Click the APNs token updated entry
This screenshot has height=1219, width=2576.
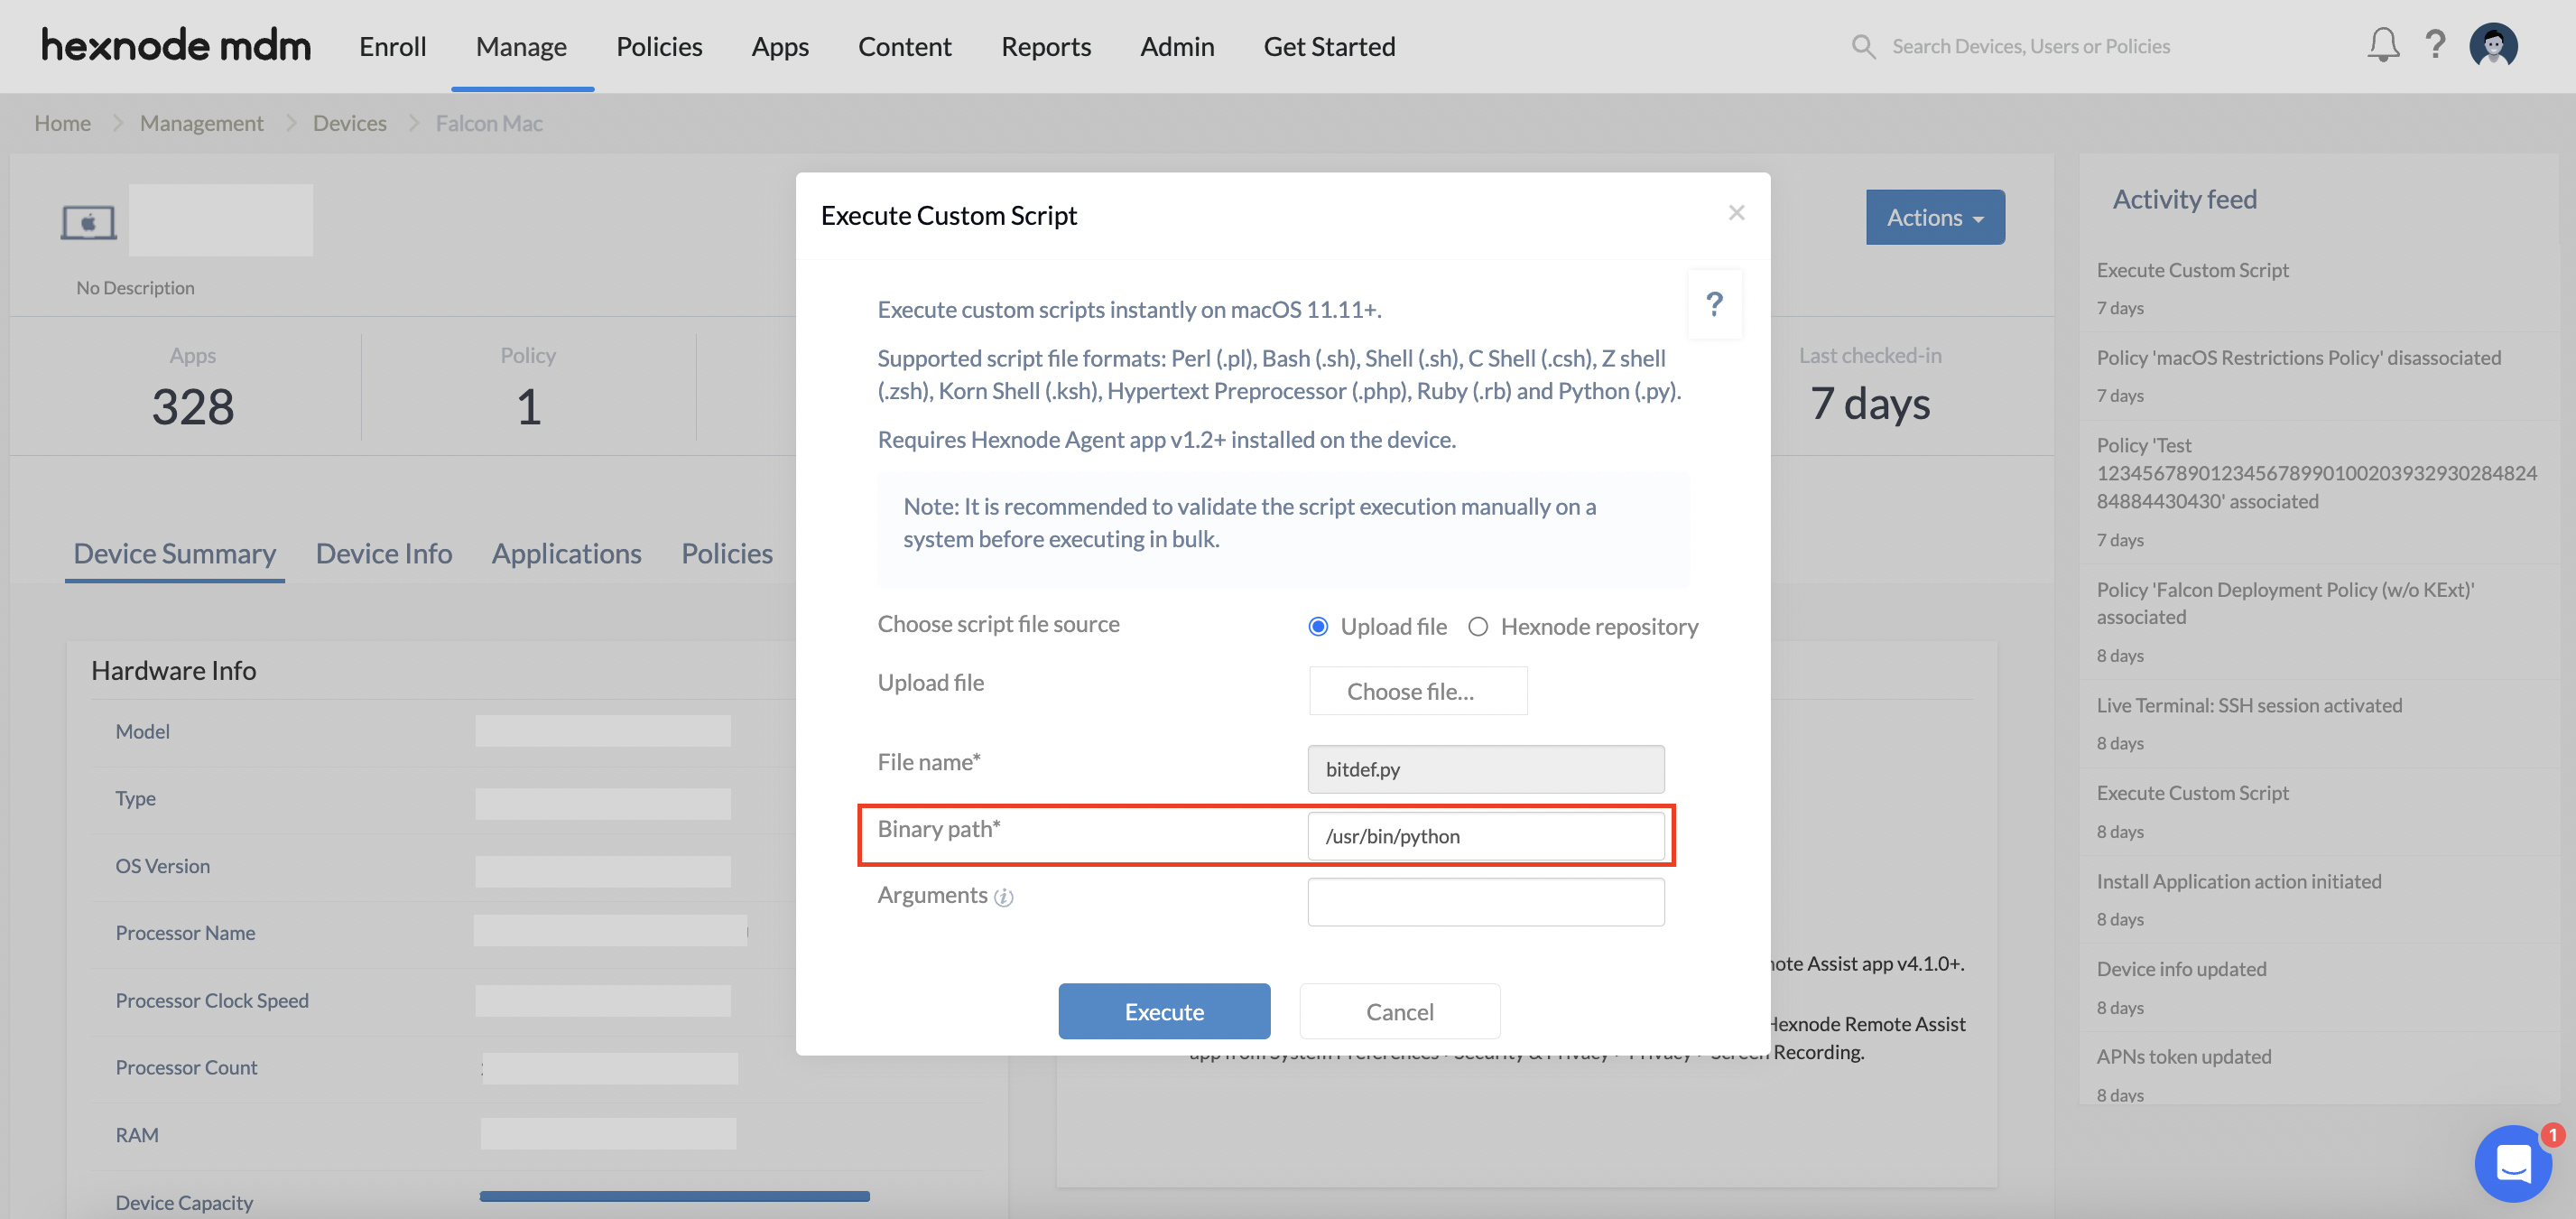click(2183, 1057)
